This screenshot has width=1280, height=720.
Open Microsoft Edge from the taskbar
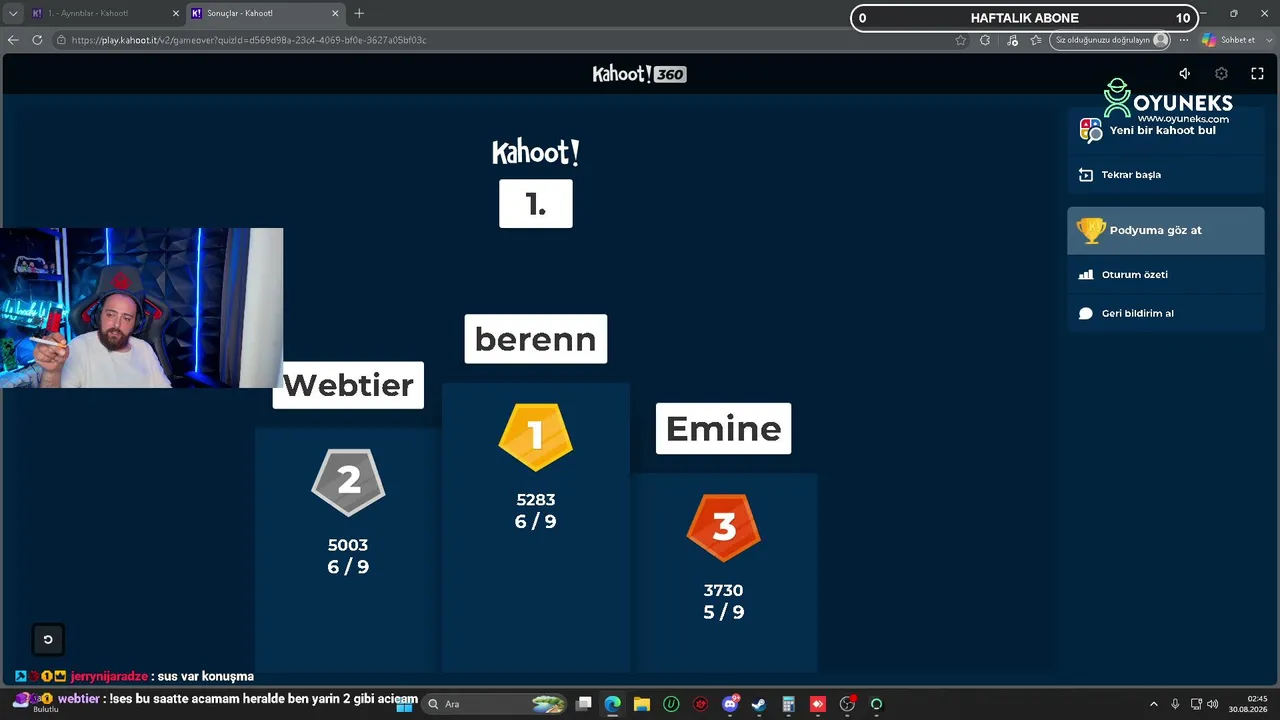[612, 704]
